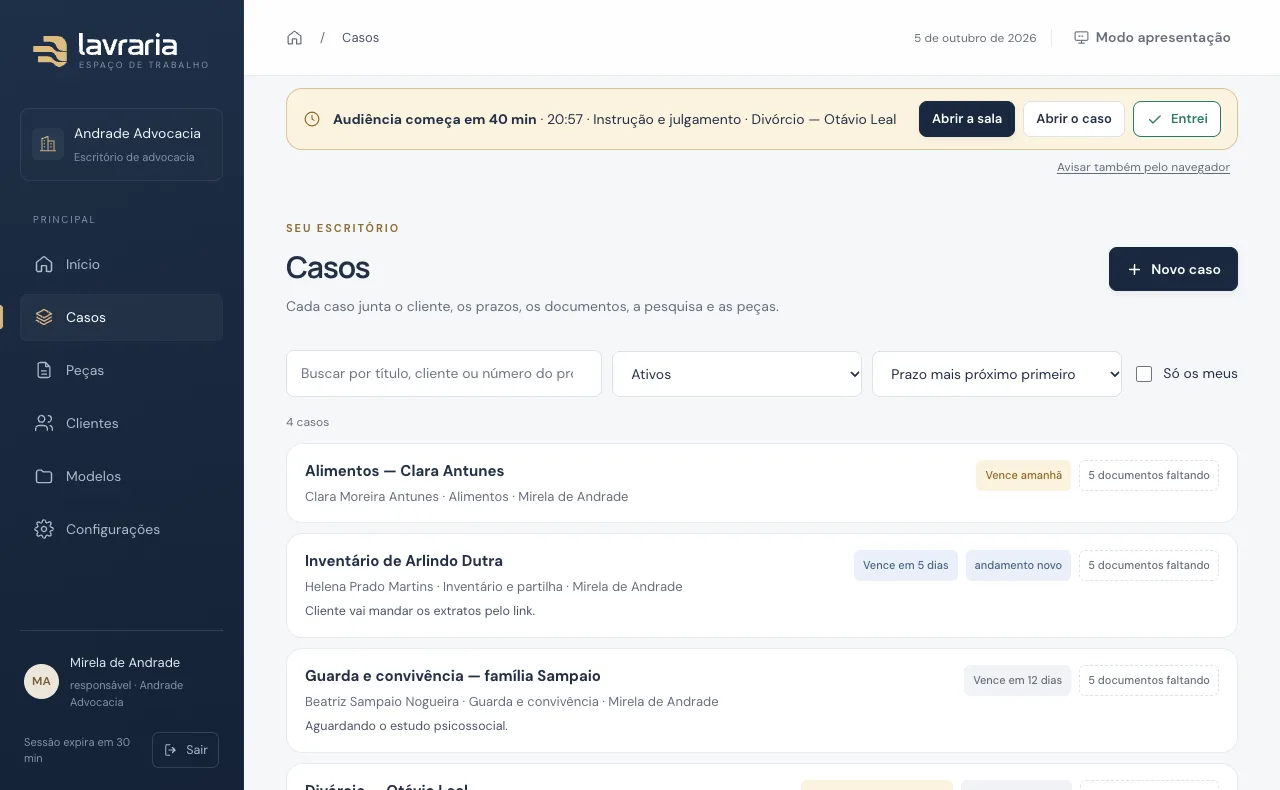Open Guarda e convivência — família Sampaio case
The width and height of the screenshot is (1280, 790).
click(x=762, y=701)
